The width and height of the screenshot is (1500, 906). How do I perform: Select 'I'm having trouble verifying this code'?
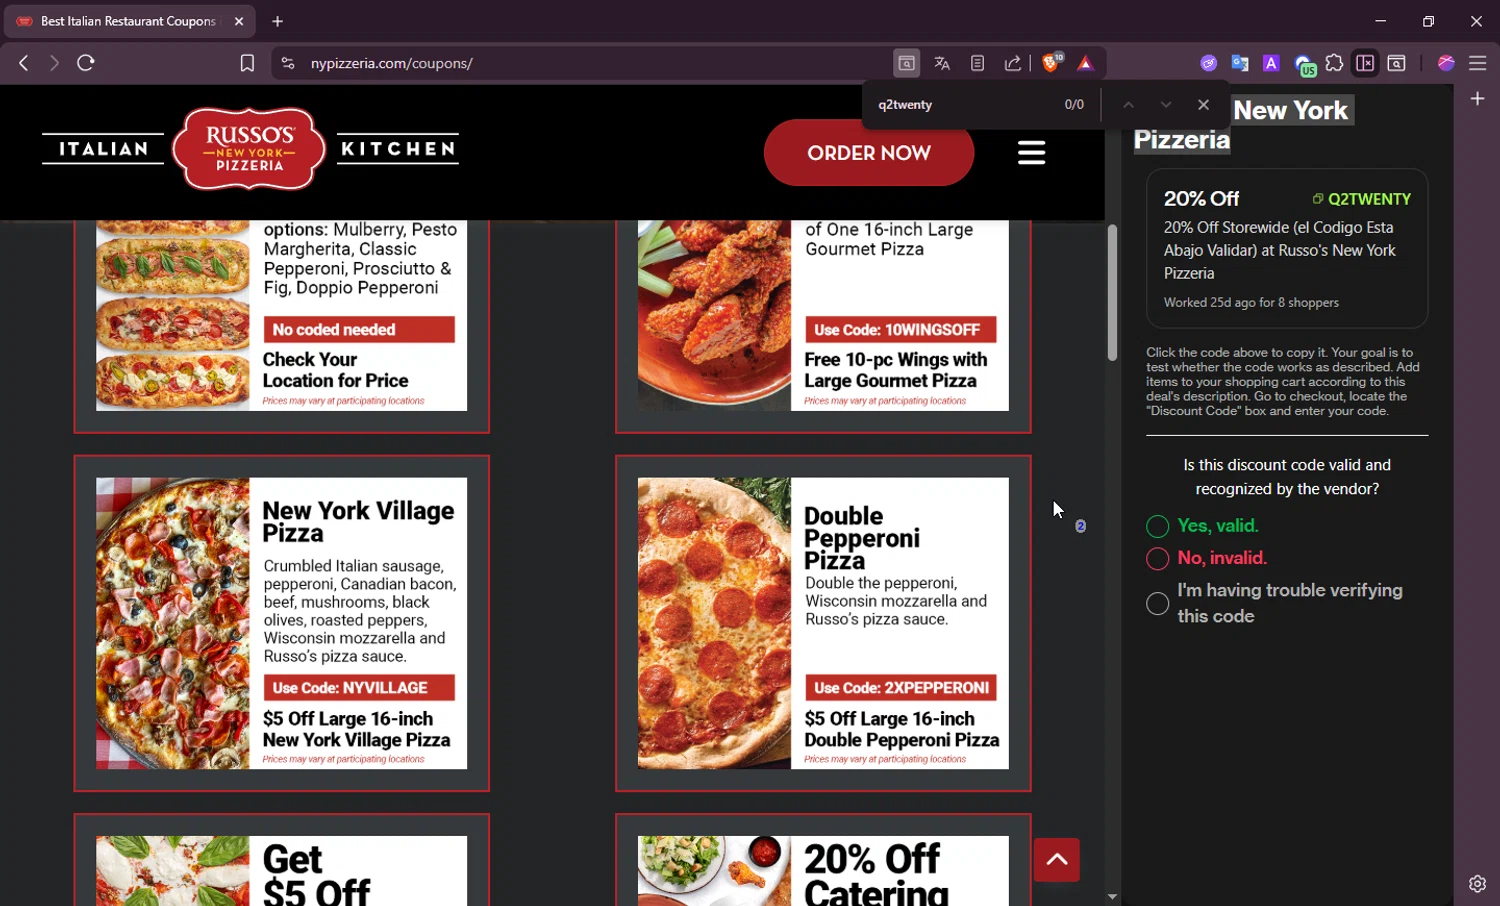coord(1157,603)
